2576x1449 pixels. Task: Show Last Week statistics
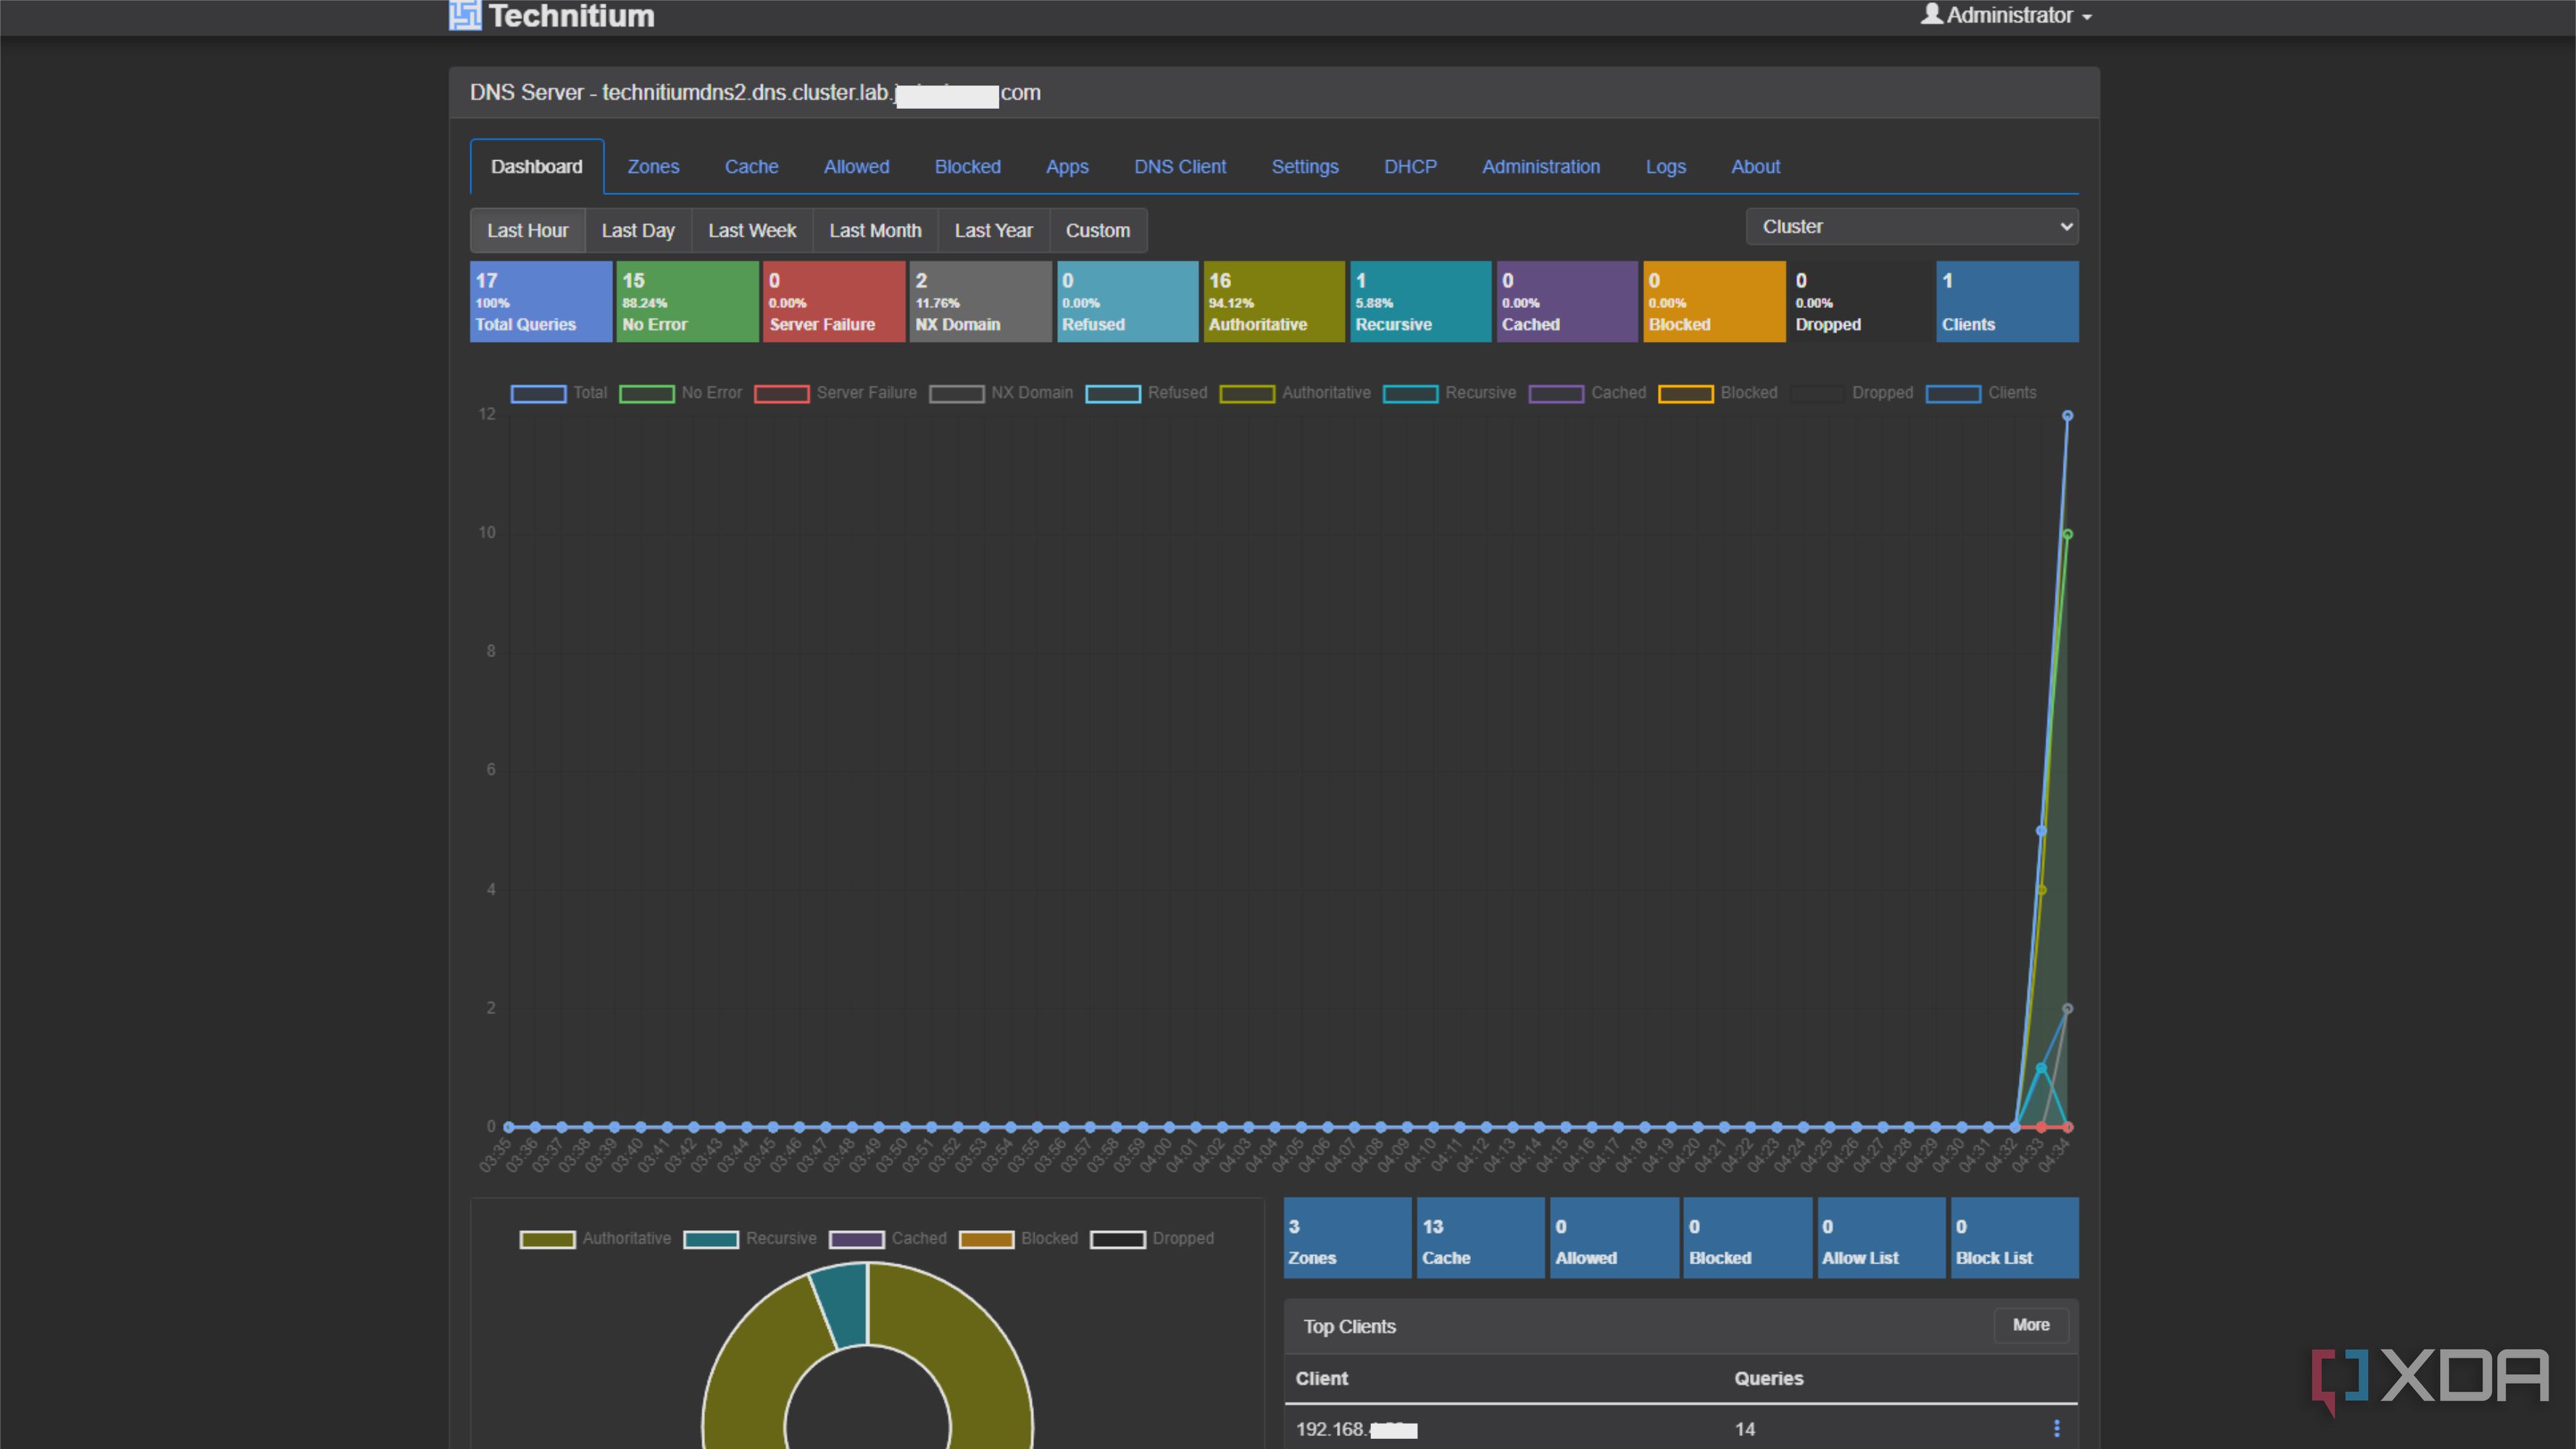pos(752,231)
